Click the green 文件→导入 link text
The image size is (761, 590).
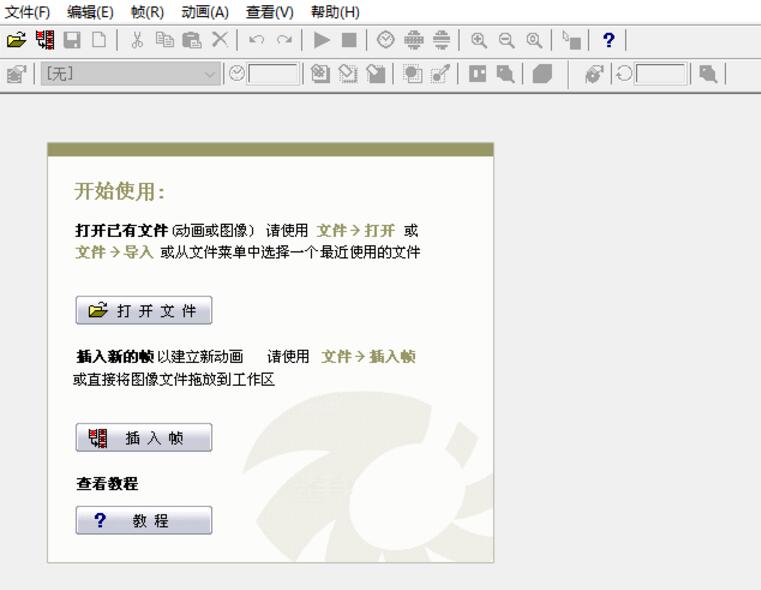point(115,252)
